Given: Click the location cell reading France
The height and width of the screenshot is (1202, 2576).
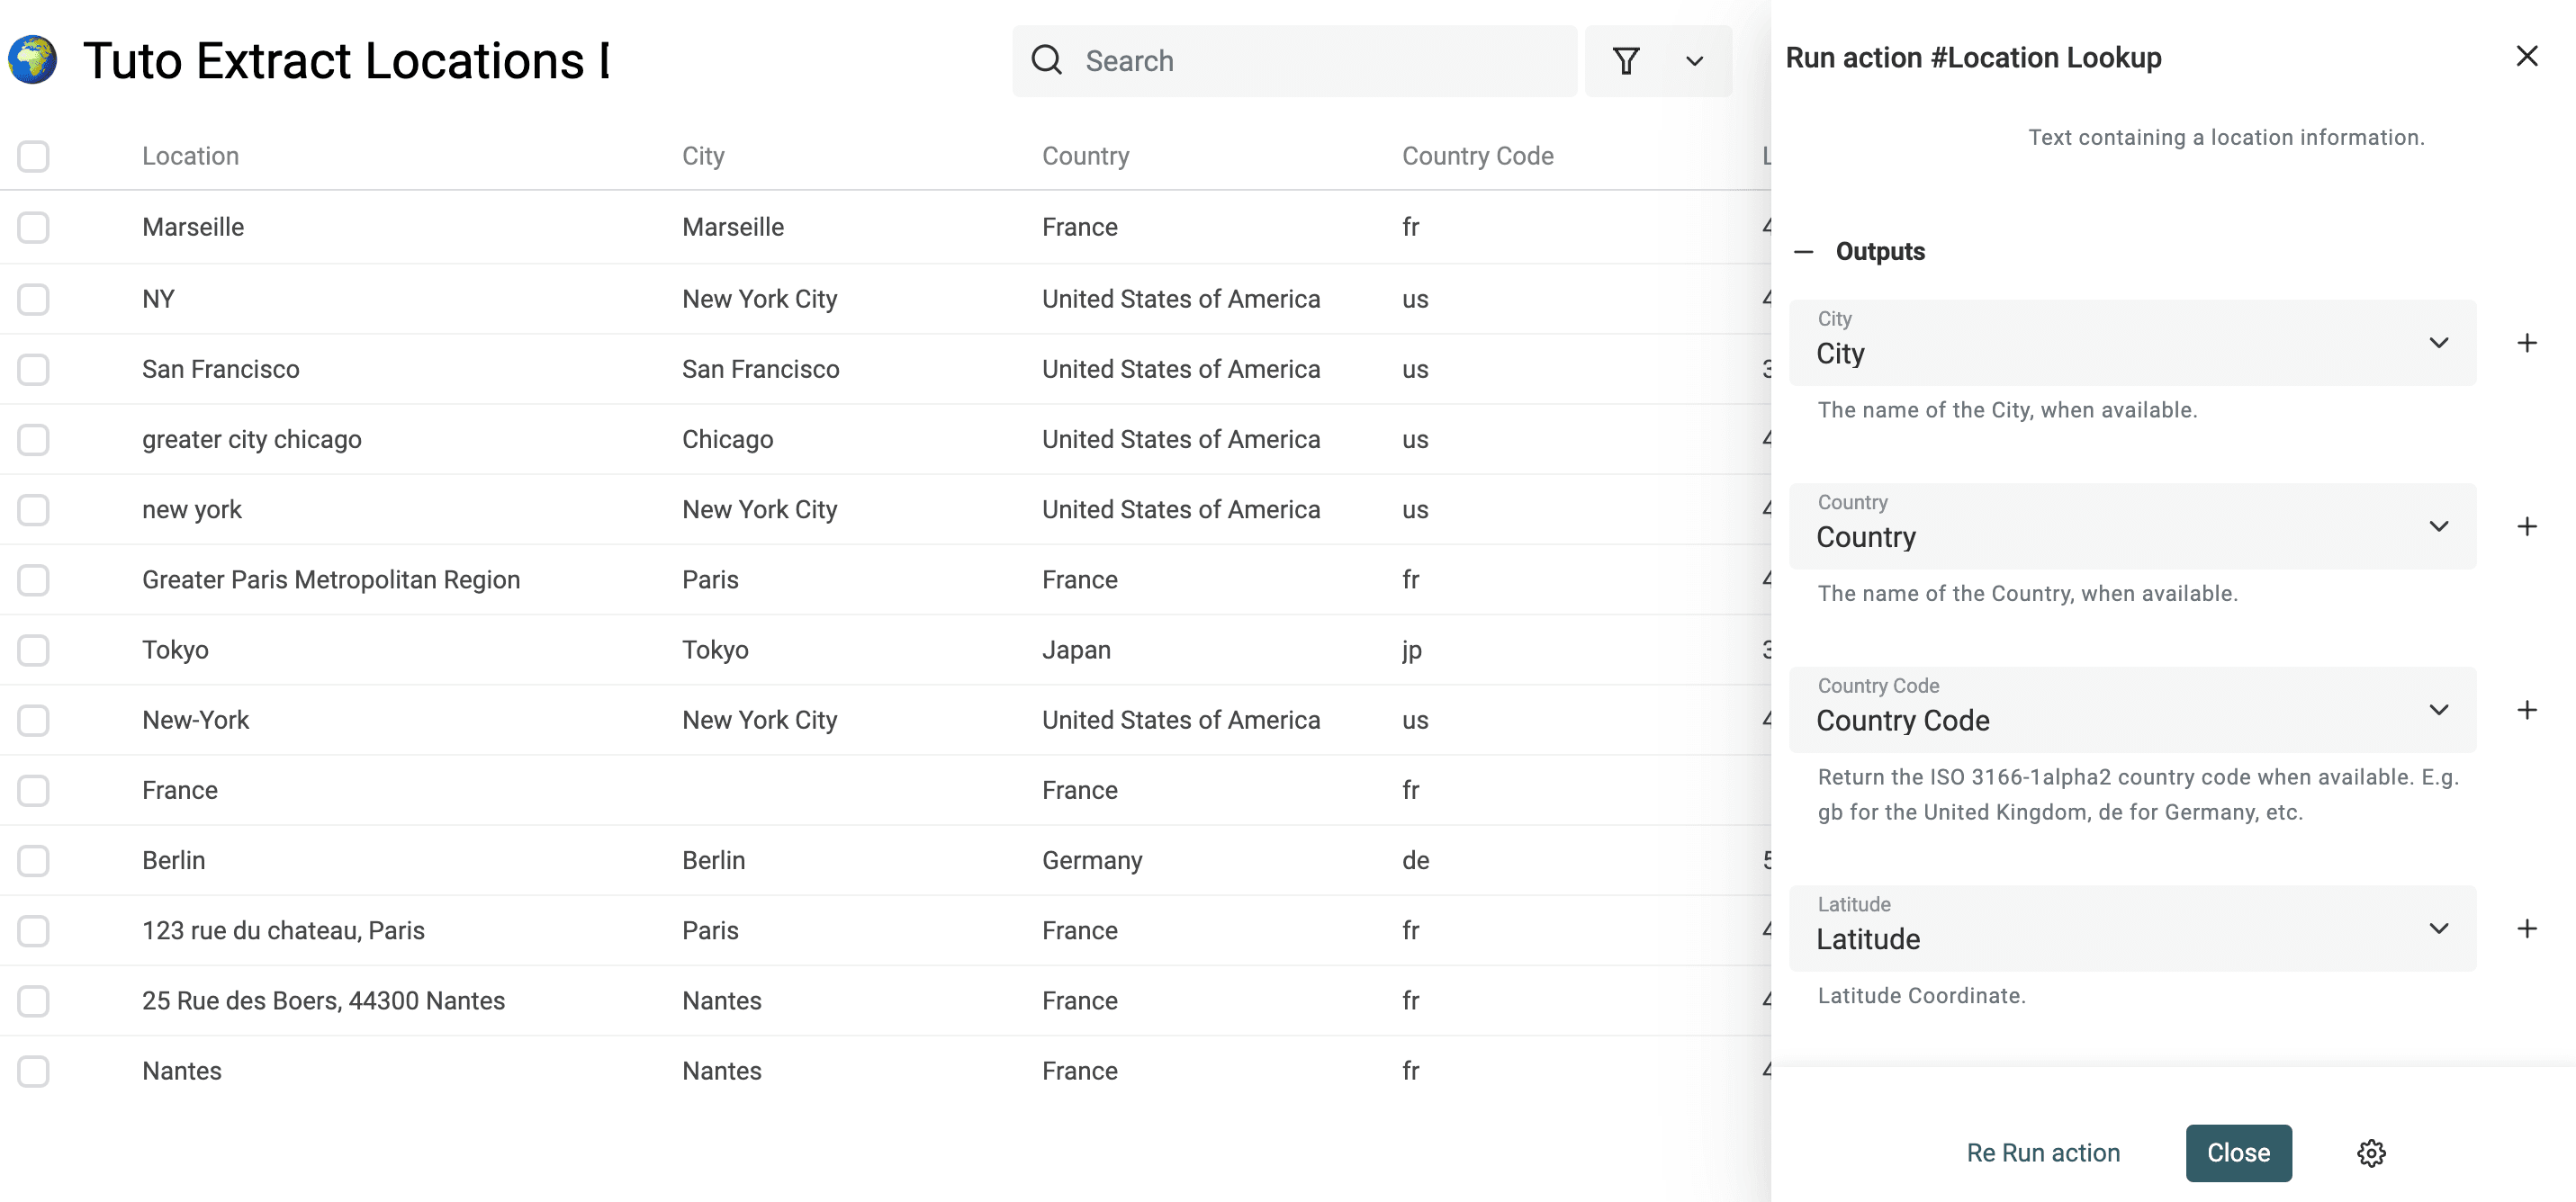Looking at the screenshot, I should point(179,790).
